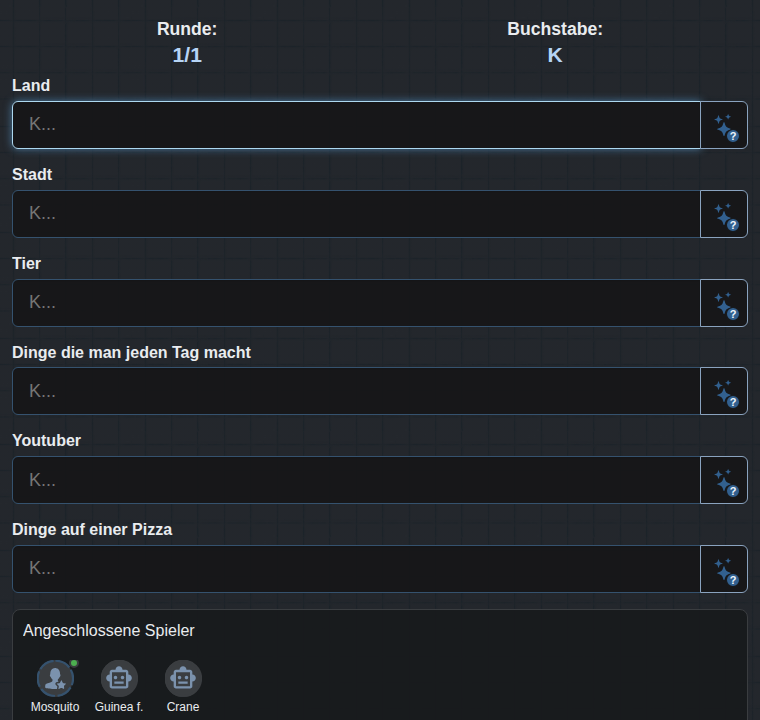
Task: Click the AI hint icon for Tier
Action: click(724, 303)
